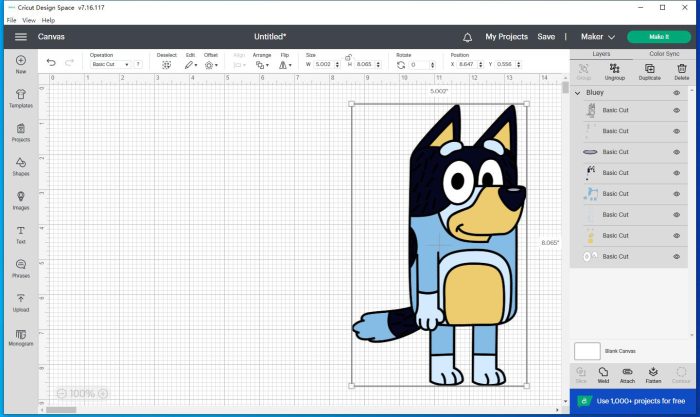Image resolution: width=700 pixels, height=417 pixels.
Task: Click the Redo arrow
Action: click(x=69, y=63)
